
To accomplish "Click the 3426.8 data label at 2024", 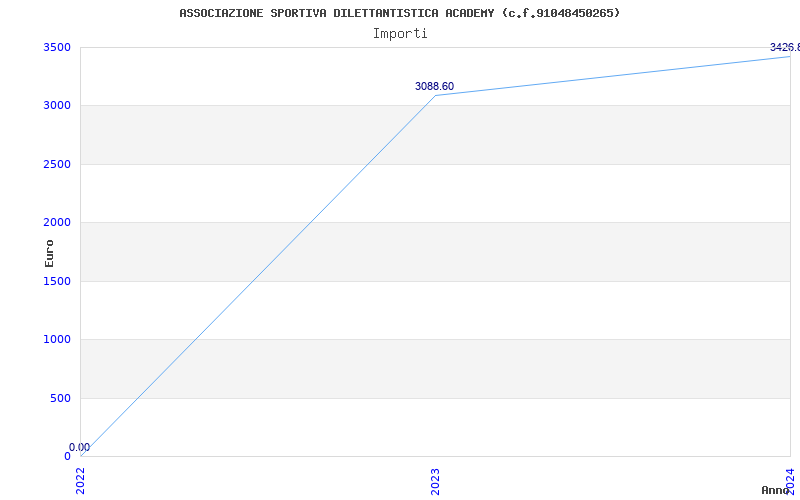I will tap(785, 47).
